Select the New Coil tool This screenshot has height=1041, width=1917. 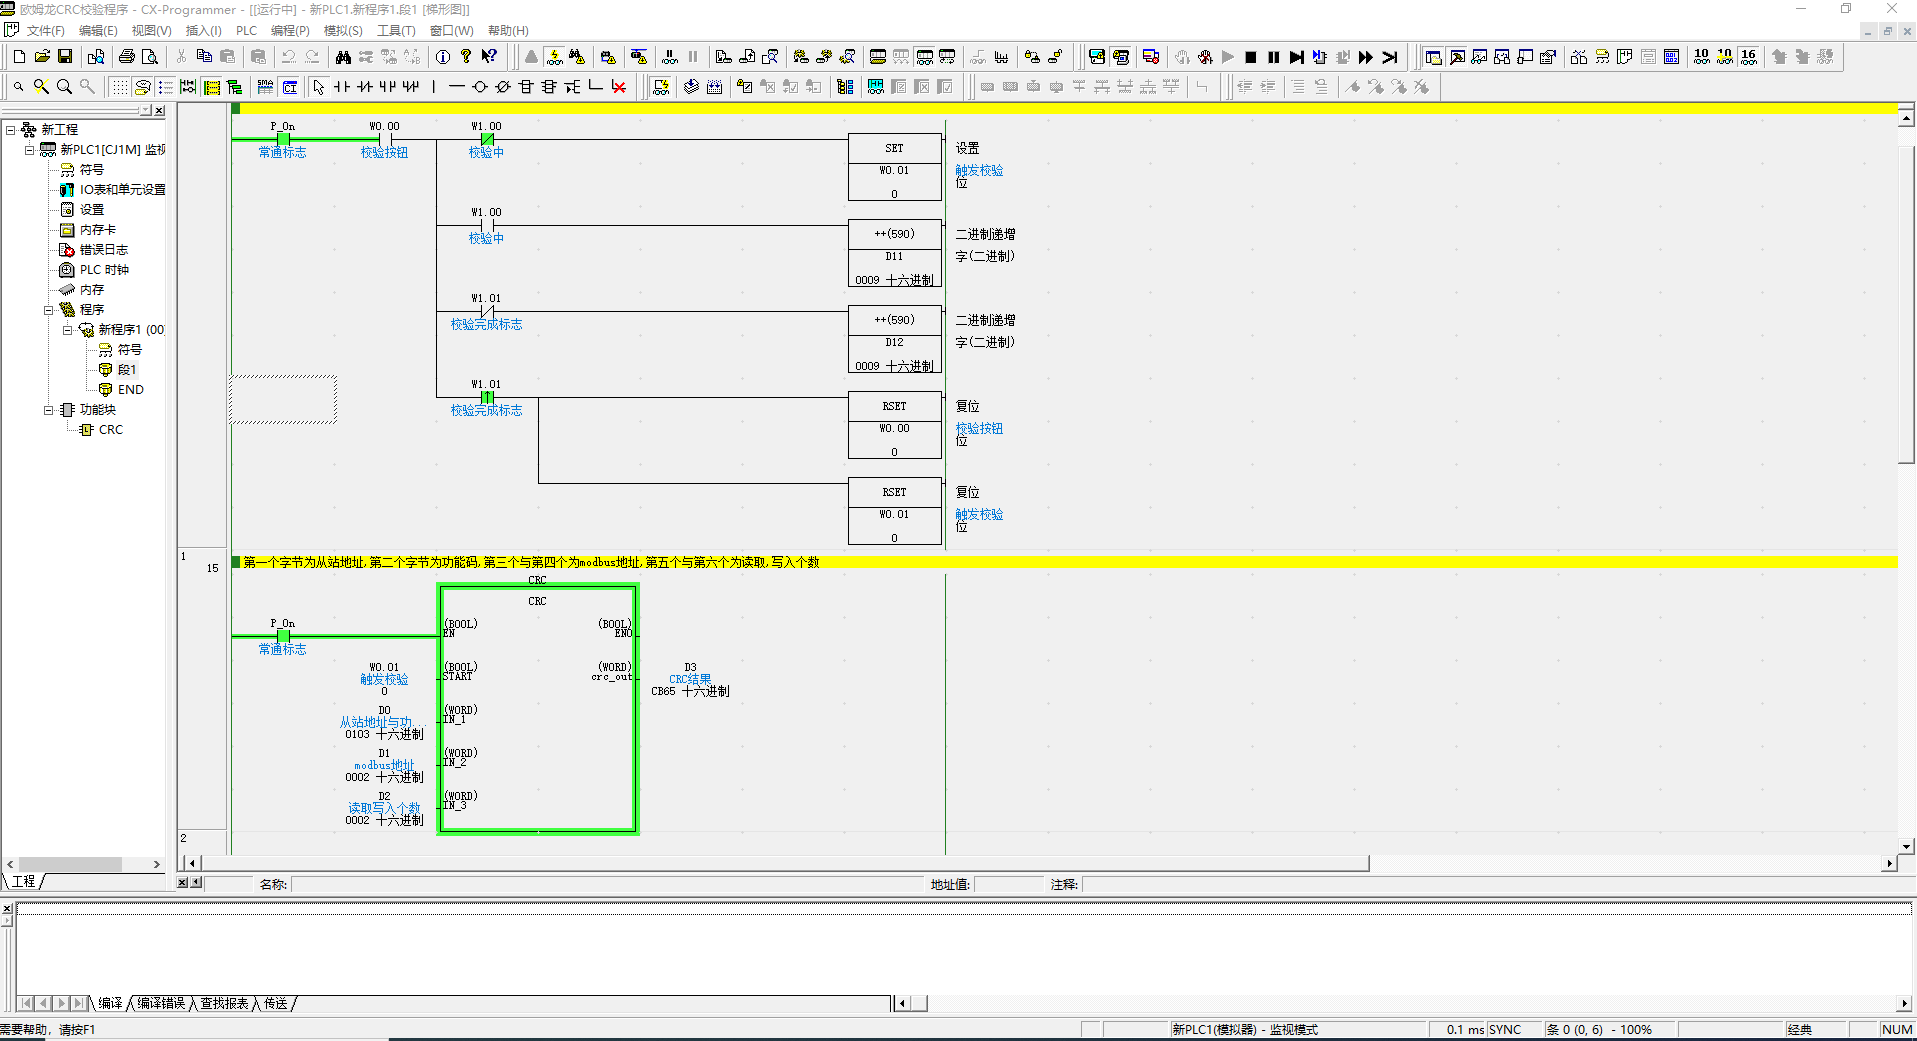click(480, 87)
